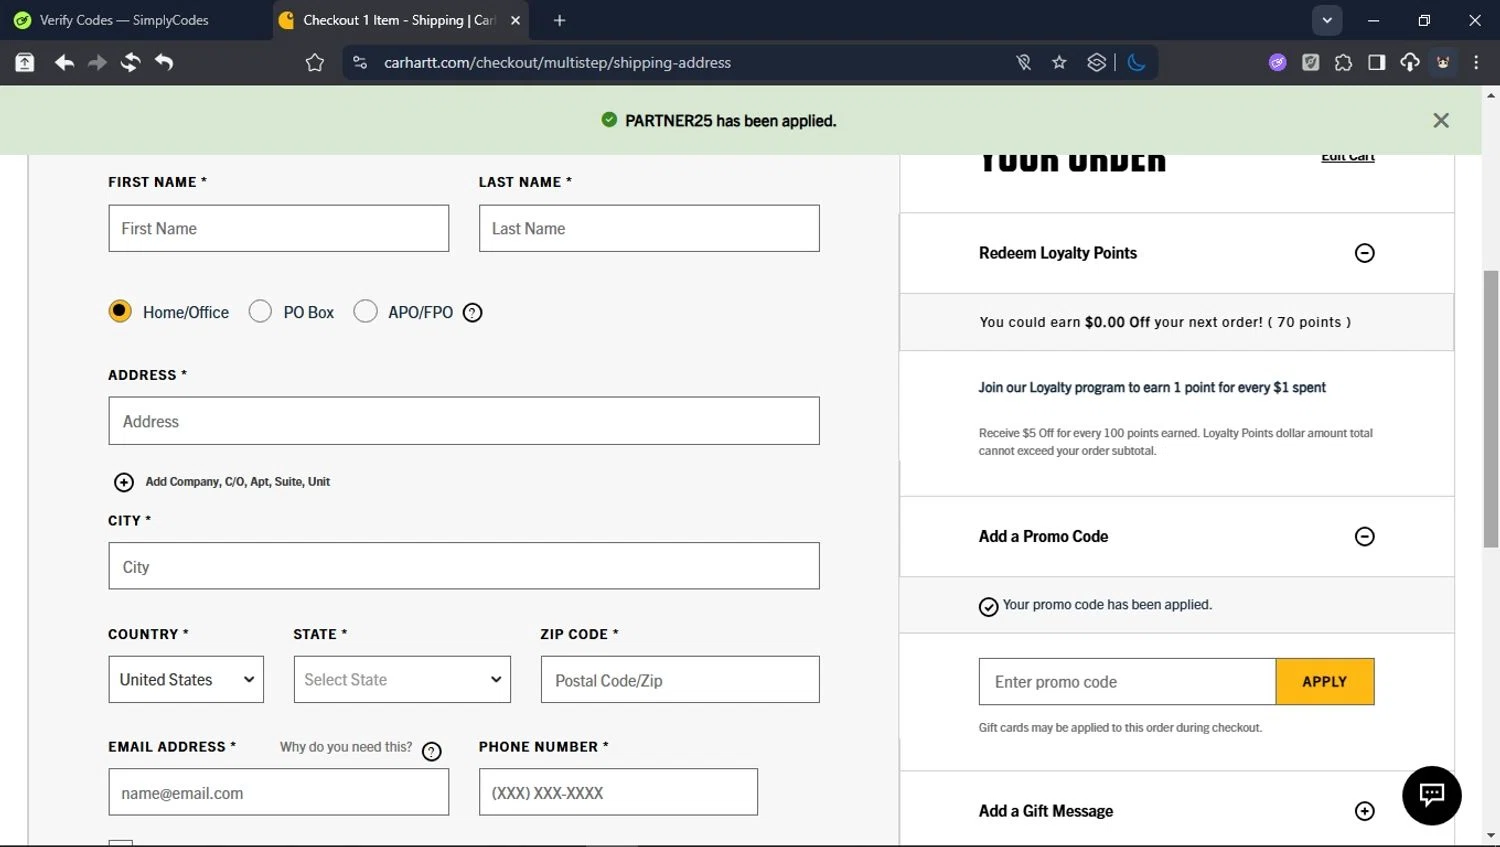The width and height of the screenshot is (1500, 847).
Task: Select the PO Box radio button
Action: [260, 311]
